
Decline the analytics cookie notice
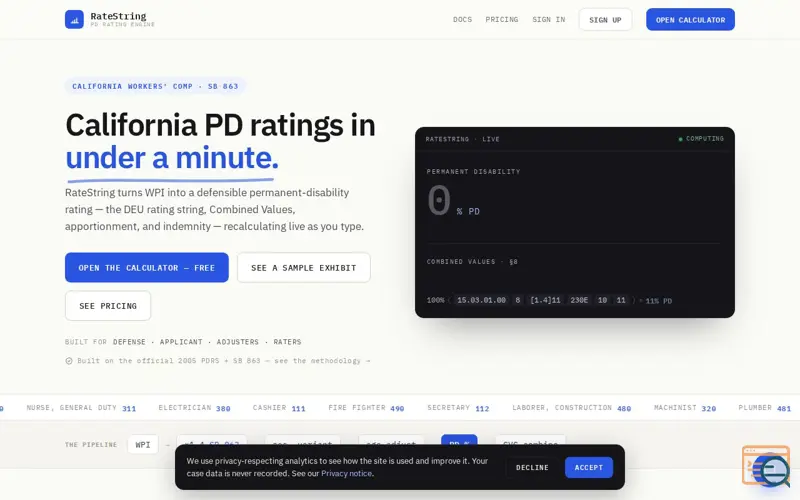click(532, 467)
